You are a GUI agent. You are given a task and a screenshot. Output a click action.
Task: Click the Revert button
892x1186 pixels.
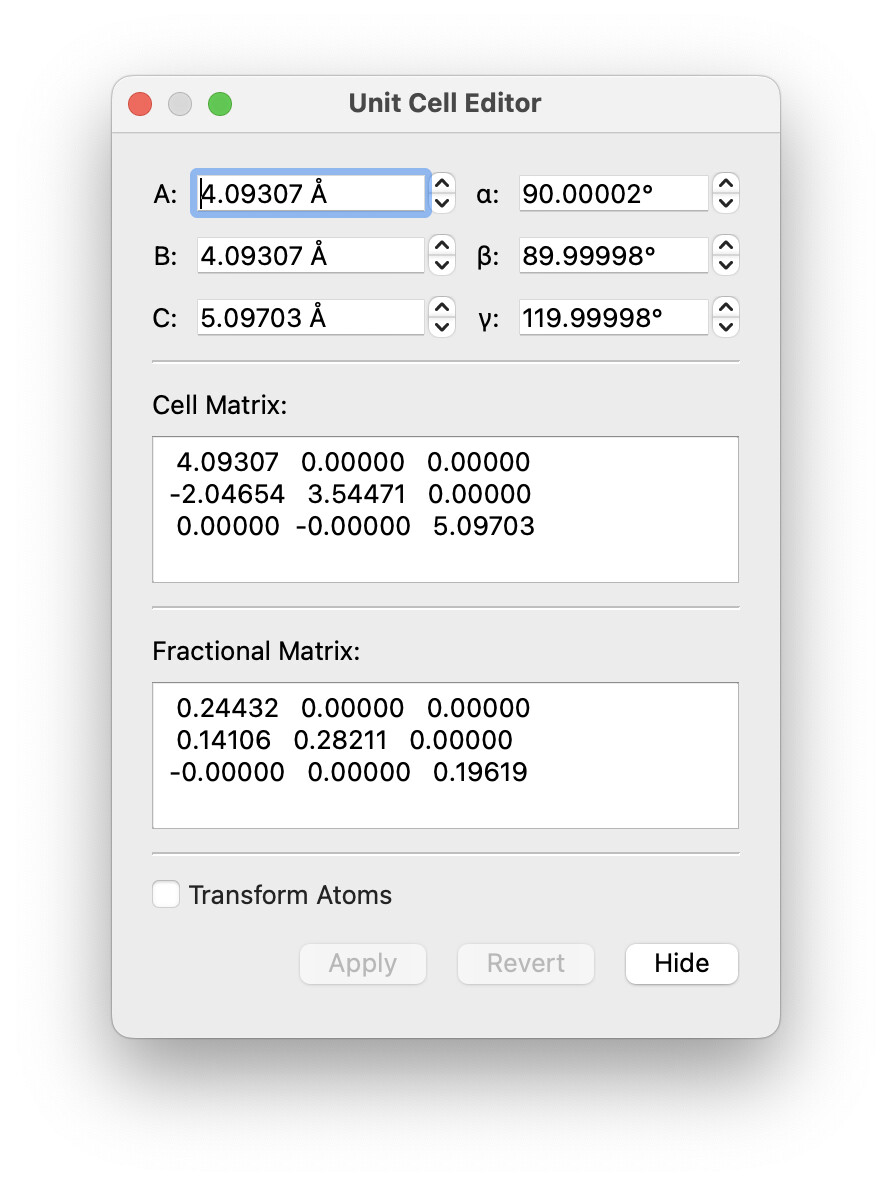point(526,964)
